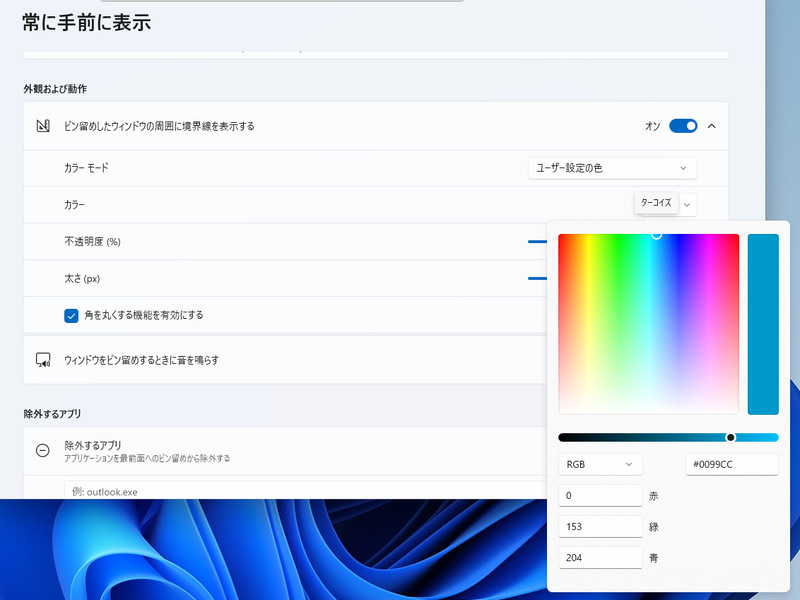
Task: Click the 不透明度 (%) label
Action: tap(92, 241)
